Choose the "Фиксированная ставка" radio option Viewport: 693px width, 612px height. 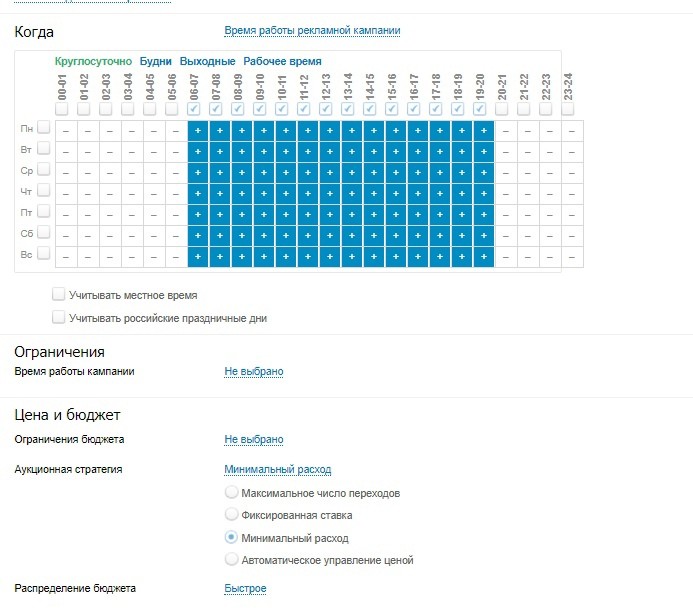(x=232, y=515)
